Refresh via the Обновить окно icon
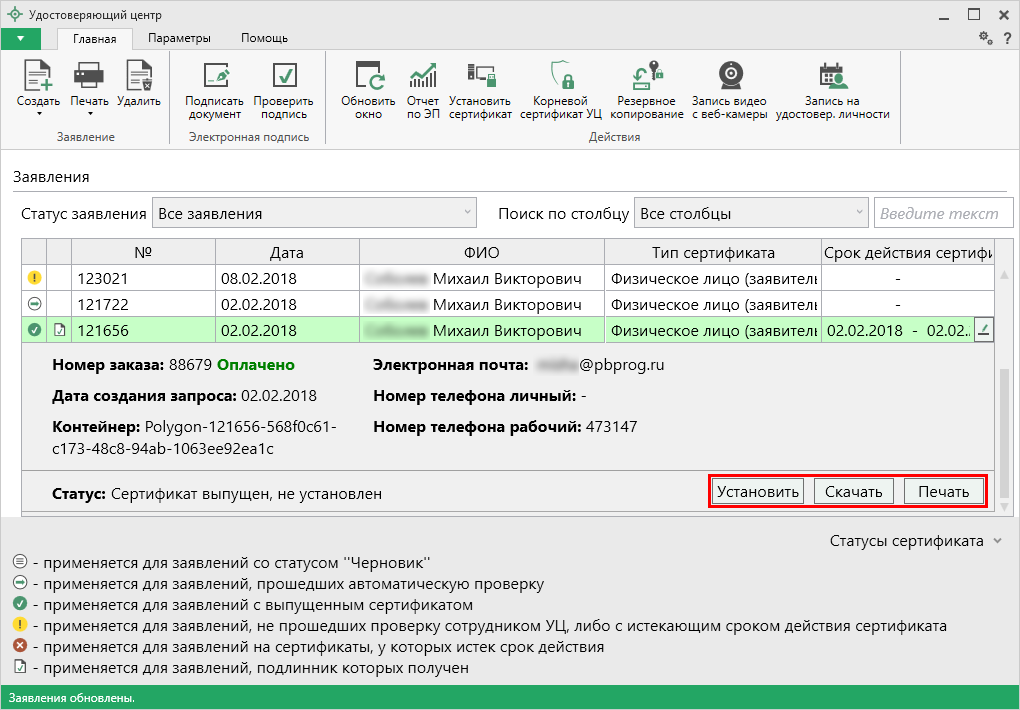The width and height of the screenshot is (1020, 710). (368, 90)
